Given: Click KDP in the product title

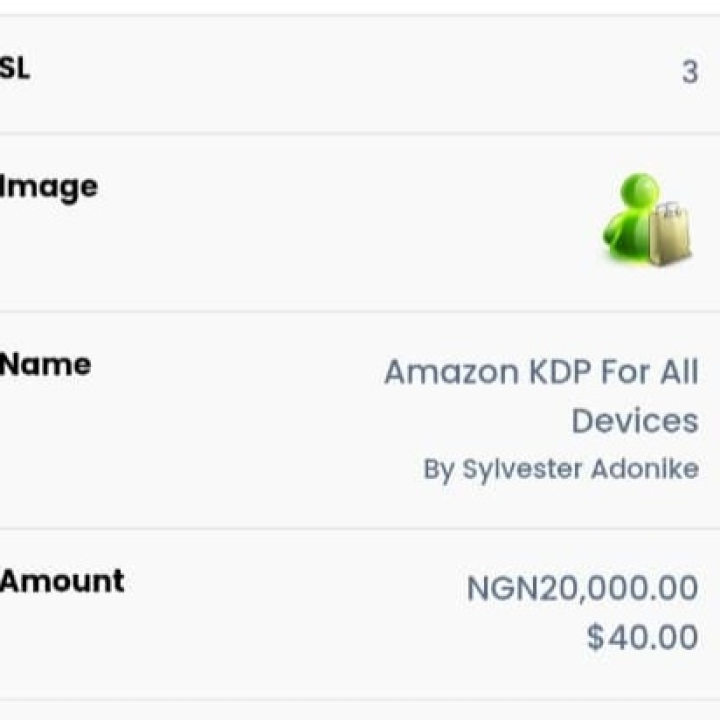Looking at the screenshot, I should pos(560,371).
